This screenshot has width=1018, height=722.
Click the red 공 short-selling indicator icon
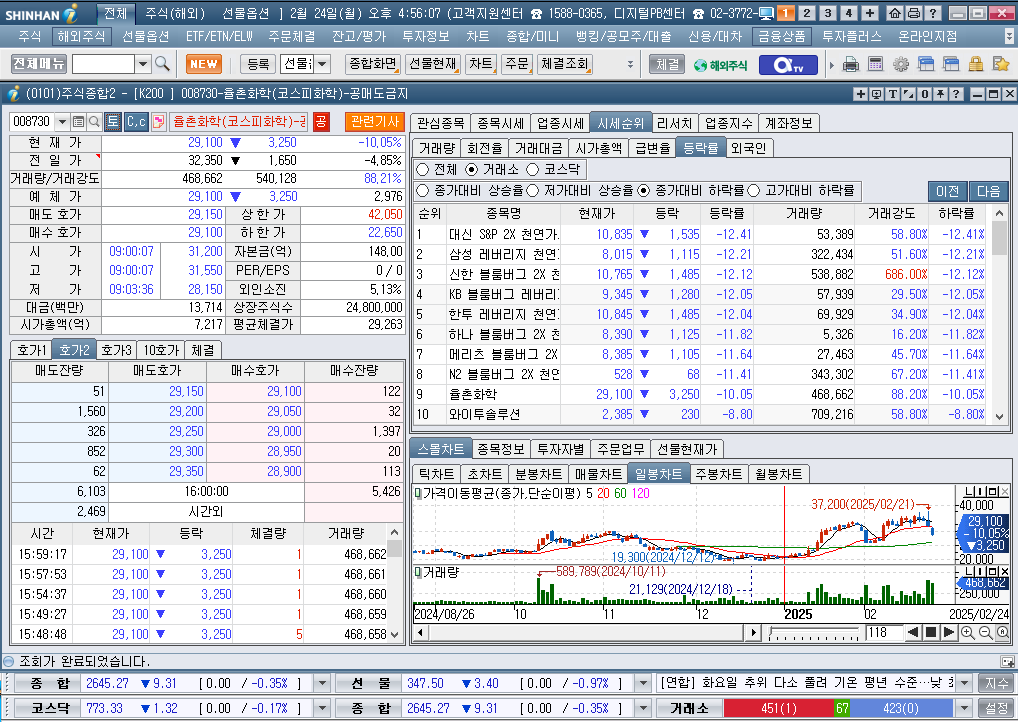321,121
